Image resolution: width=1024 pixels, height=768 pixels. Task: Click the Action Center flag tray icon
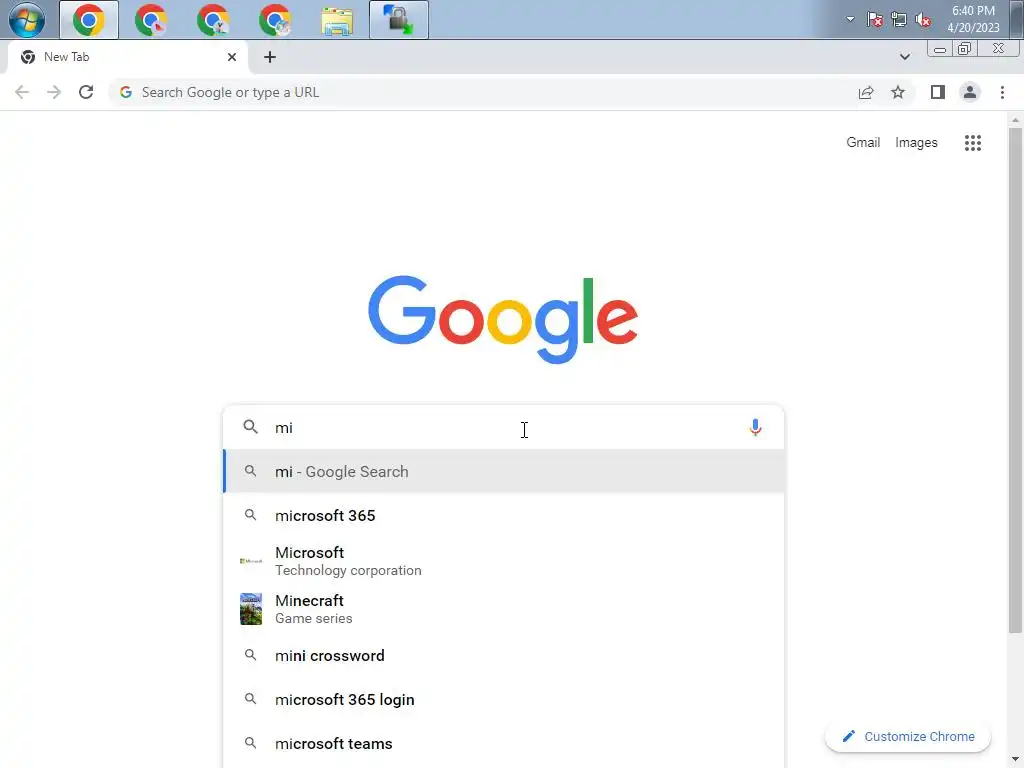[874, 20]
